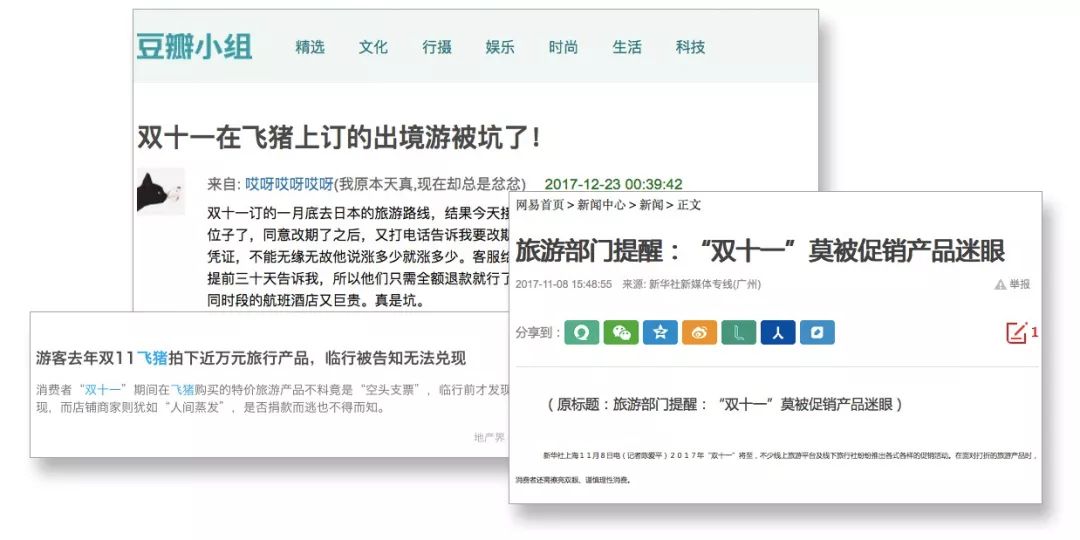Go to the 生活 tab
Image resolution: width=1080 pixels, height=540 pixels.
coord(627,47)
